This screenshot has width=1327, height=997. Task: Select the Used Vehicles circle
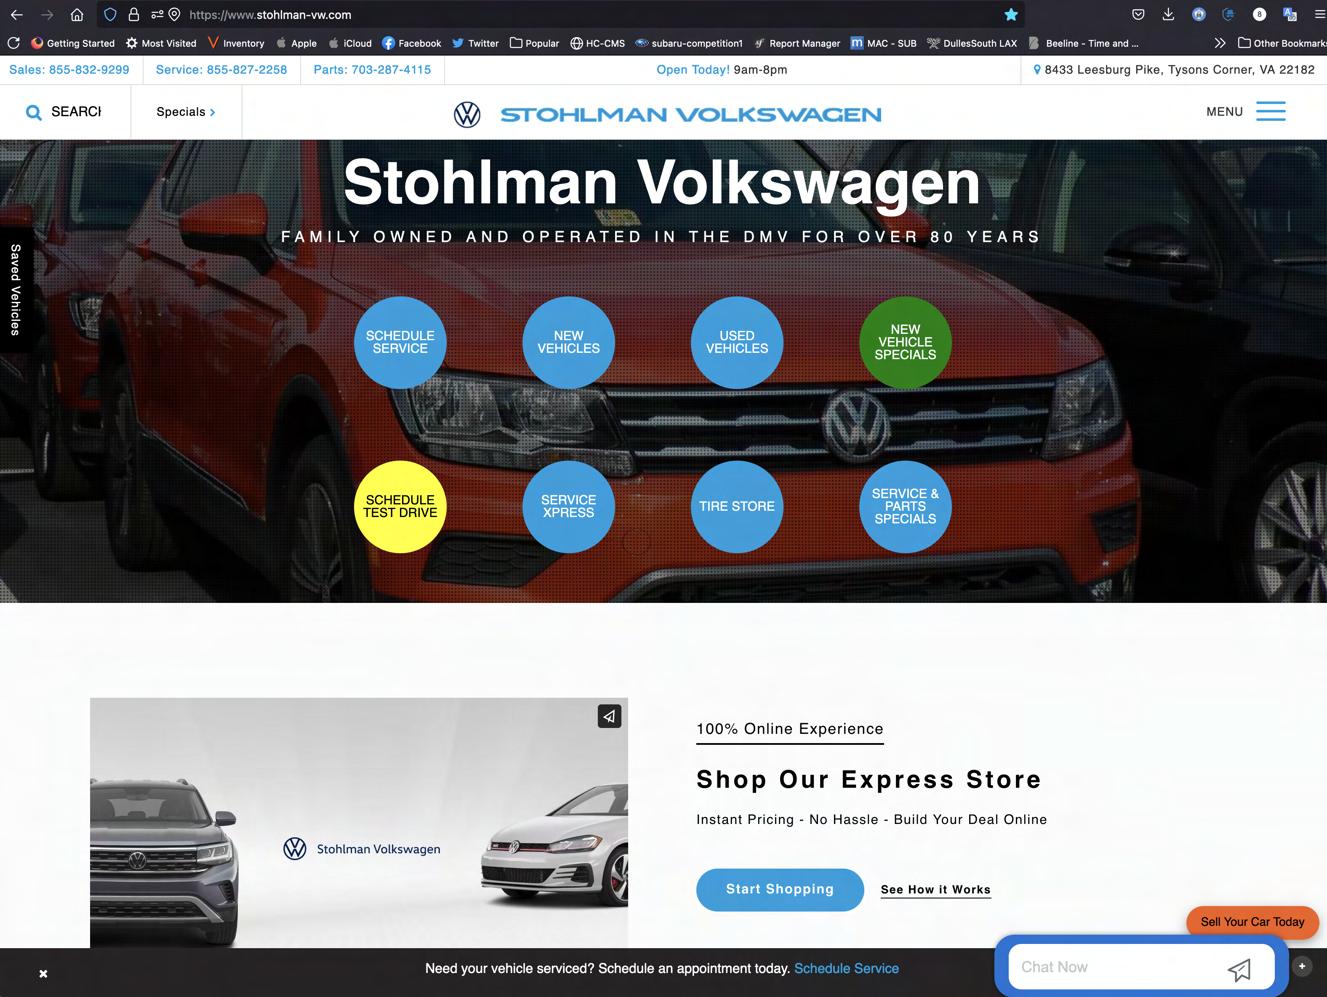[x=737, y=342]
